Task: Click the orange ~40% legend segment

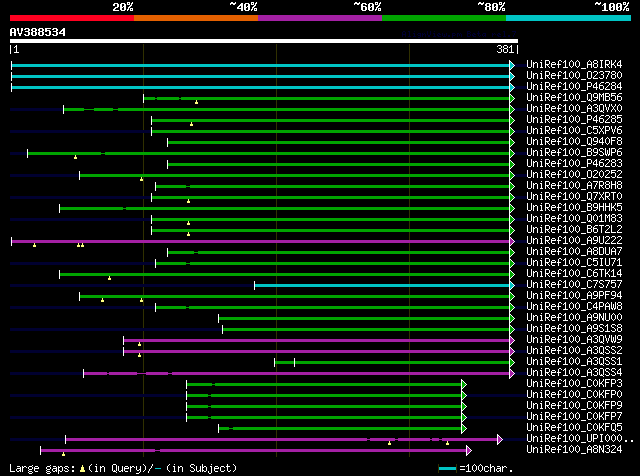Action: (196, 18)
